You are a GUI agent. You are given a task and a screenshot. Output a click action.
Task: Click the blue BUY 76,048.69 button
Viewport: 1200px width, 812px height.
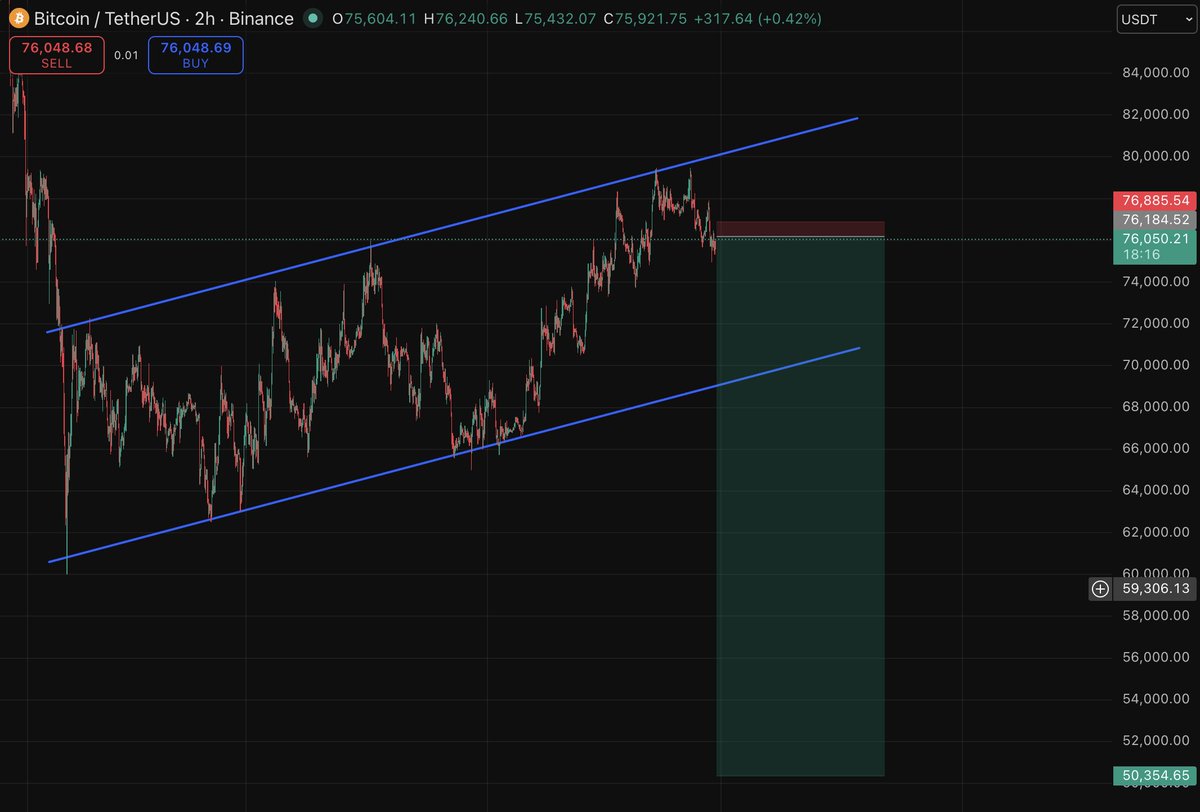pyautogui.click(x=195, y=55)
